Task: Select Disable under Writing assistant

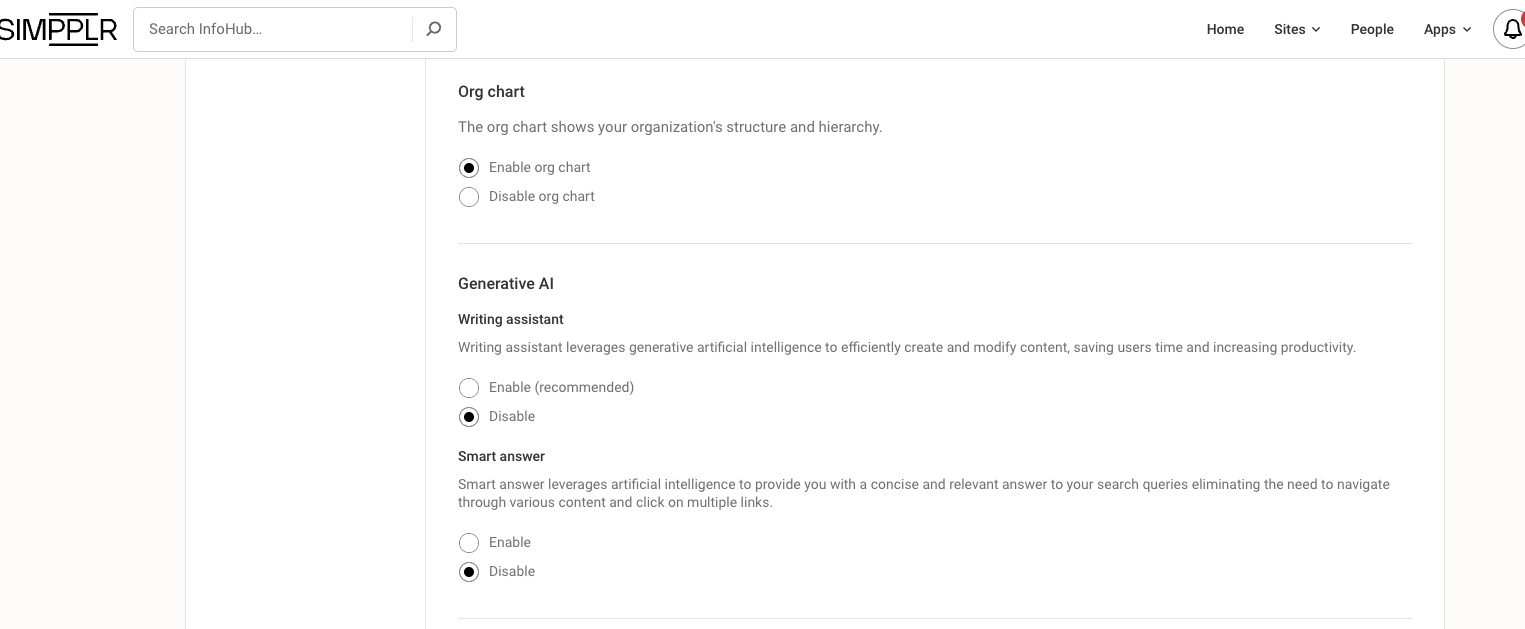Action: tap(469, 417)
